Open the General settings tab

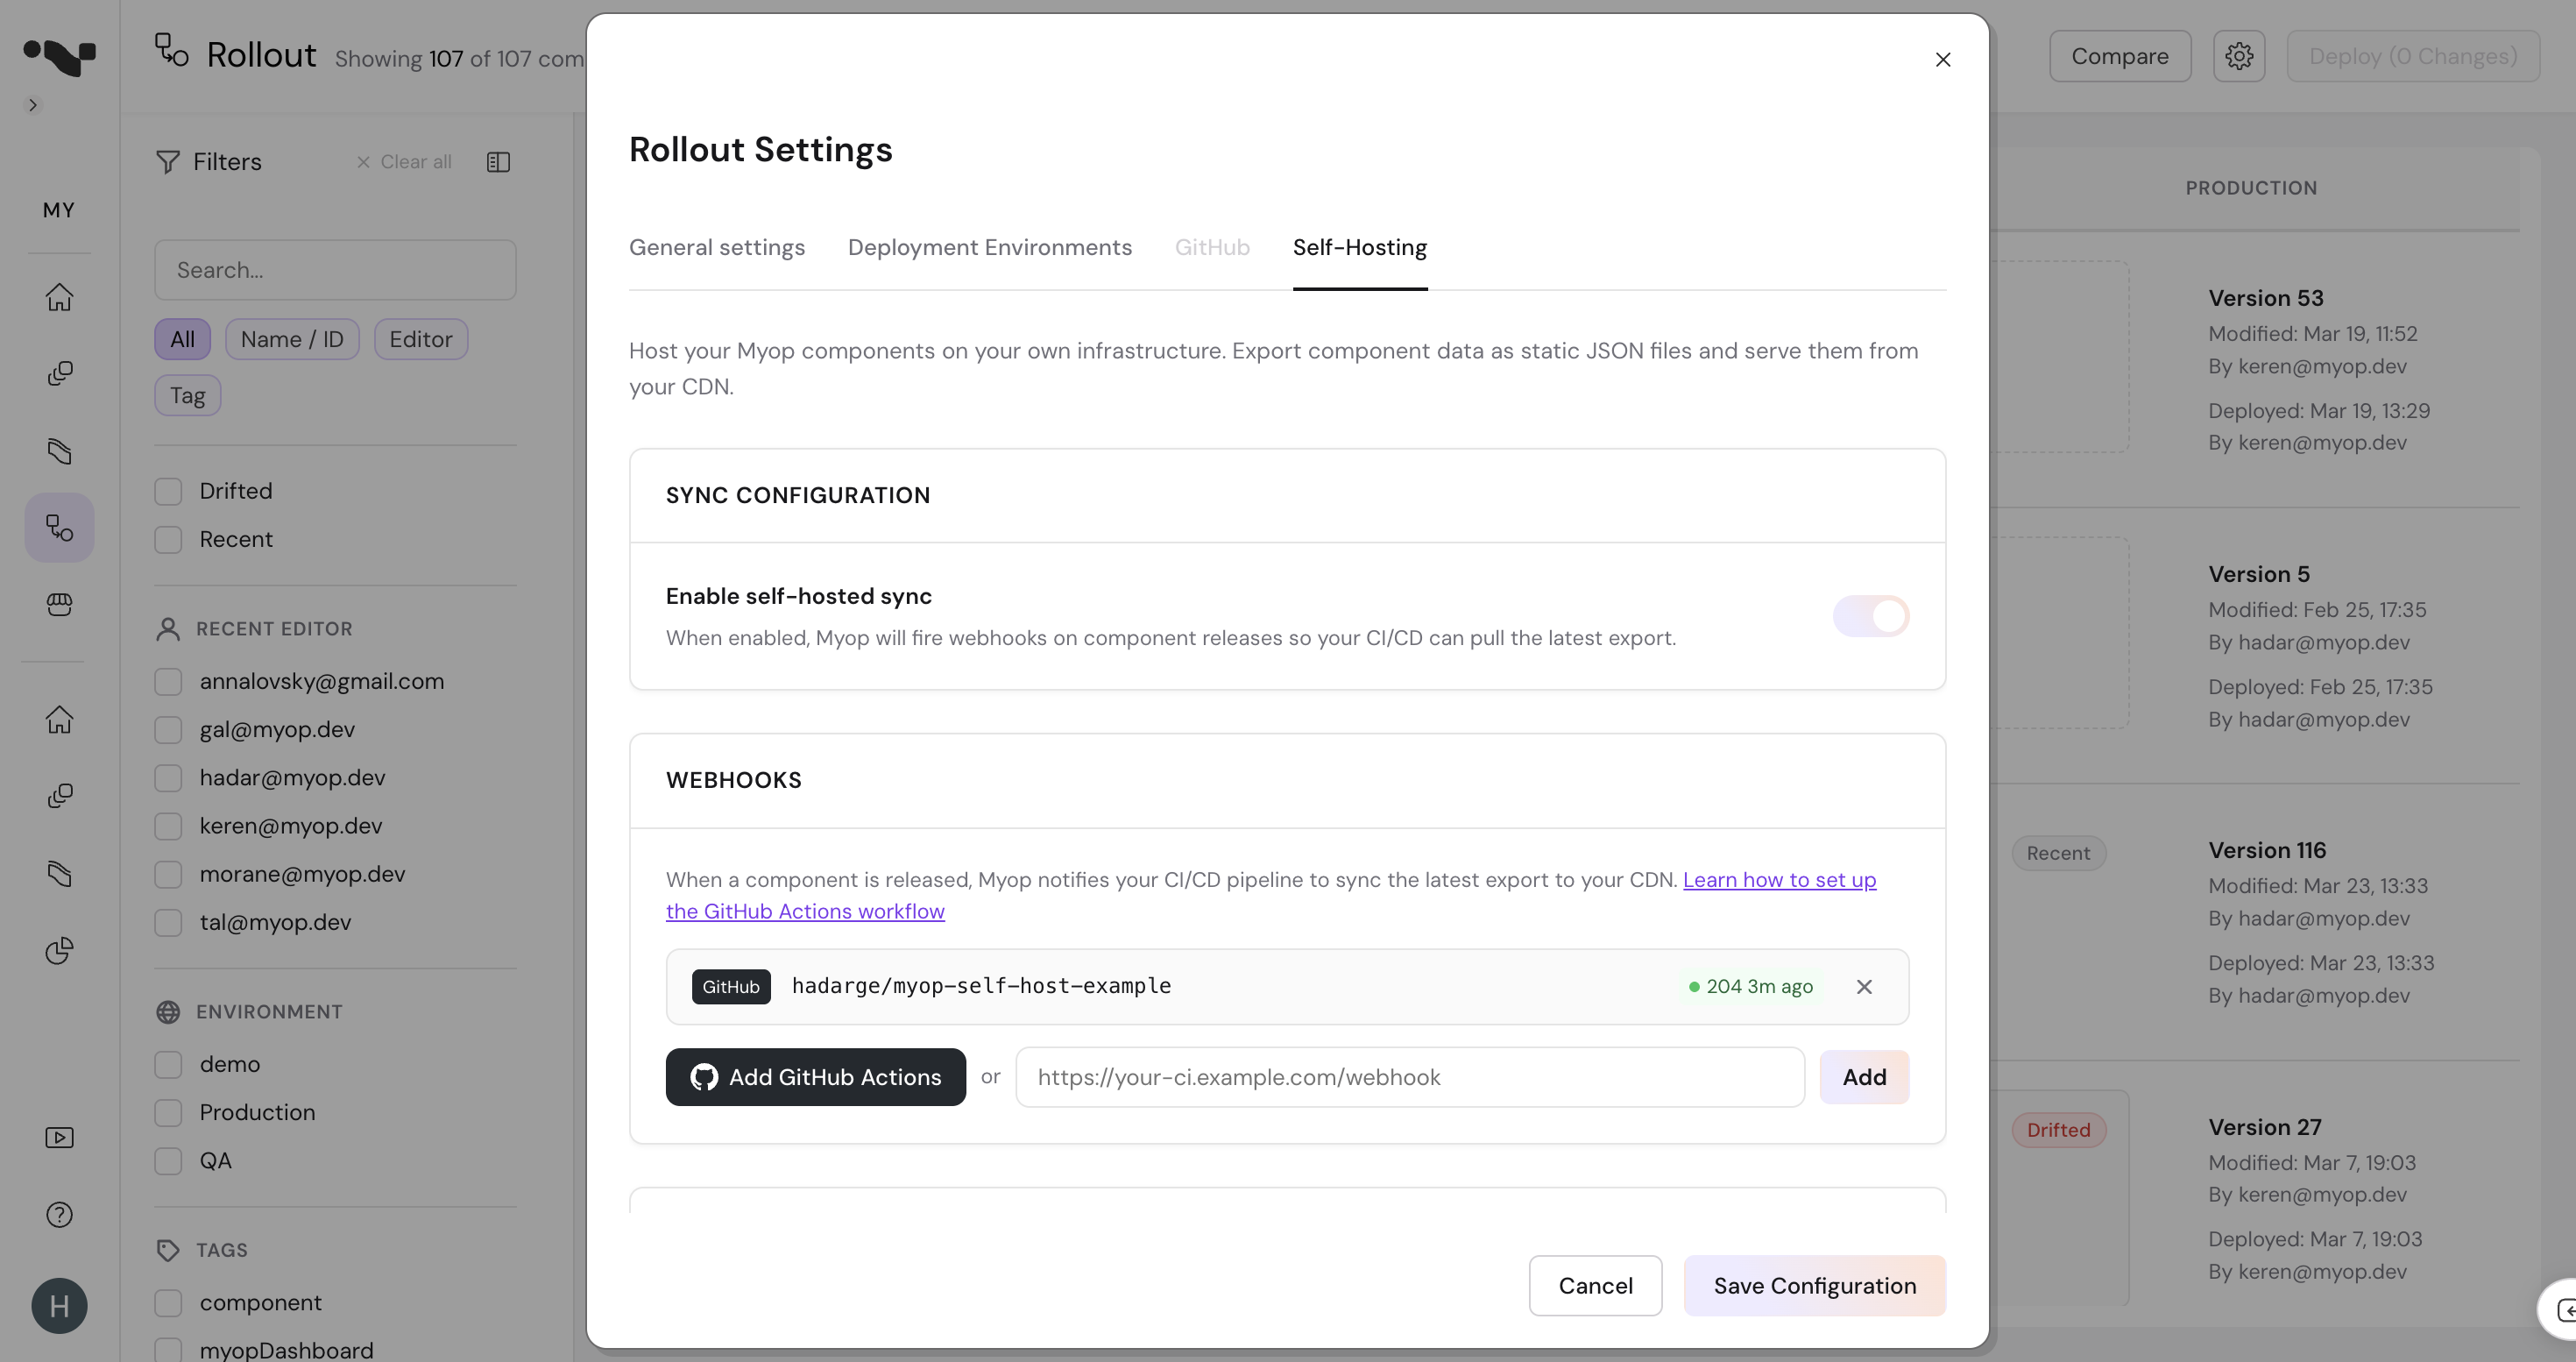click(716, 247)
